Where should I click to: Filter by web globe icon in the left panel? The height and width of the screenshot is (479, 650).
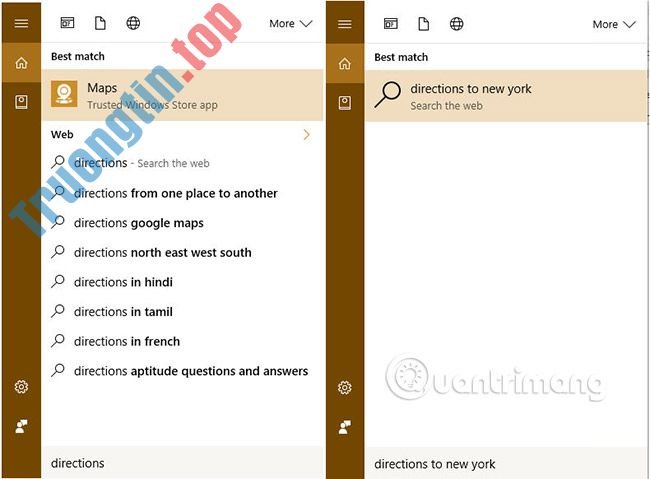point(133,23)
